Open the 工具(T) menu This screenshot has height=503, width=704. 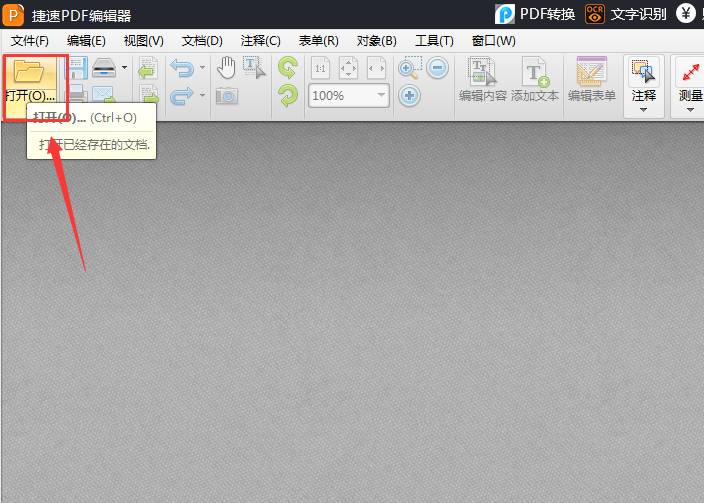434,41
